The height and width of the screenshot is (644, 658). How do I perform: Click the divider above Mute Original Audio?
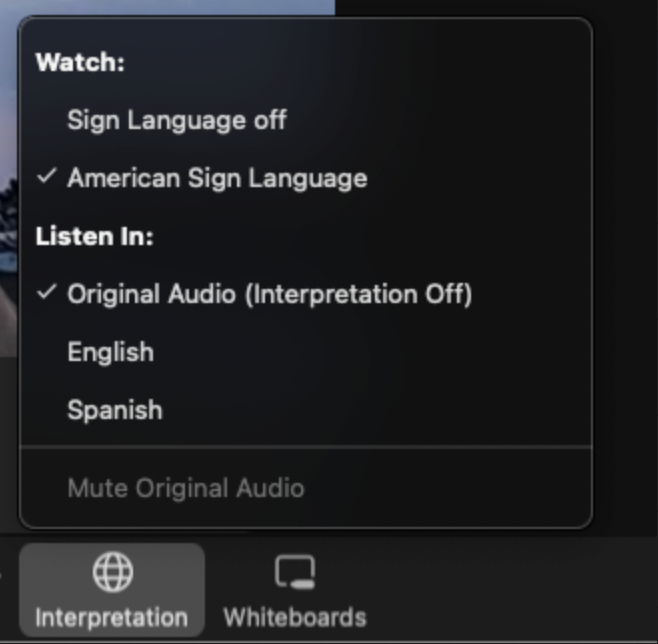coord(306,447)
